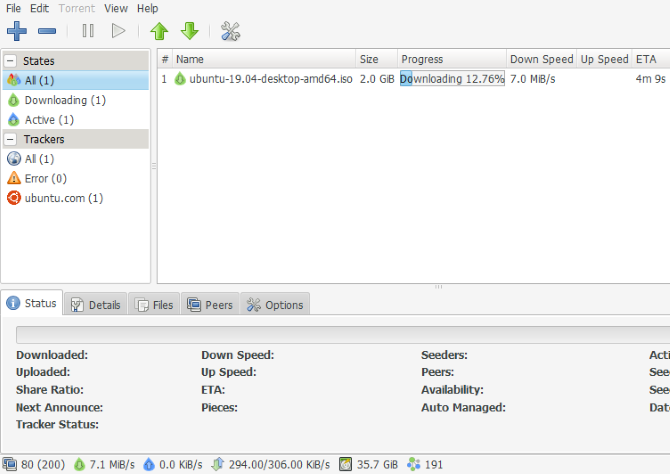Select All (1) under Trackers
The height and width of the screenshot is (474, 670).
coord(76,159)
